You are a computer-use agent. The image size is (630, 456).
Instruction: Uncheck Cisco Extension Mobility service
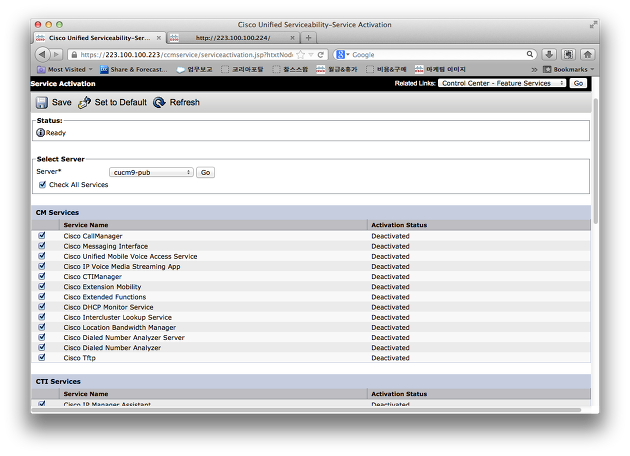click(x=42, y=286)
